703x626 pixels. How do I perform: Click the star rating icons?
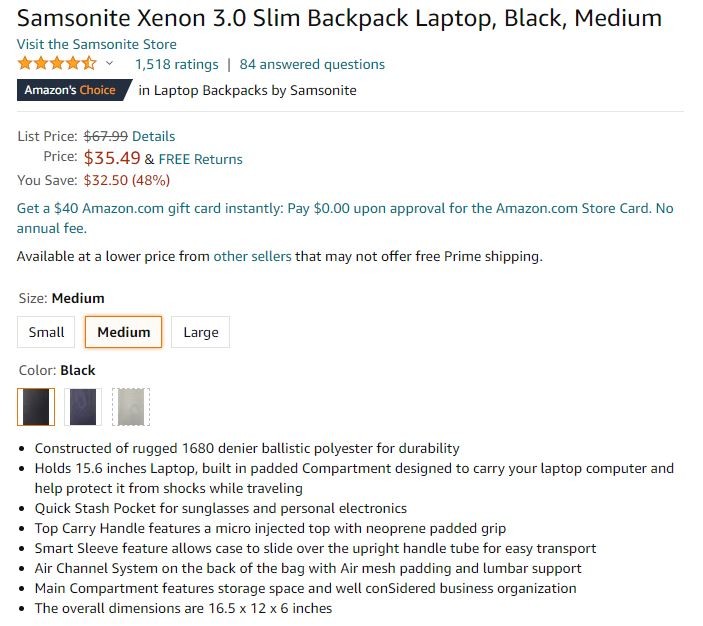57,63
